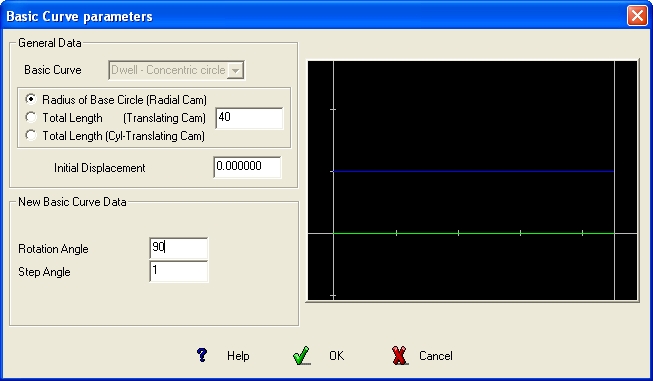Click the Rotation Angle input field
This screenshot has width=653, height=381.
click(x=179, y=248)
